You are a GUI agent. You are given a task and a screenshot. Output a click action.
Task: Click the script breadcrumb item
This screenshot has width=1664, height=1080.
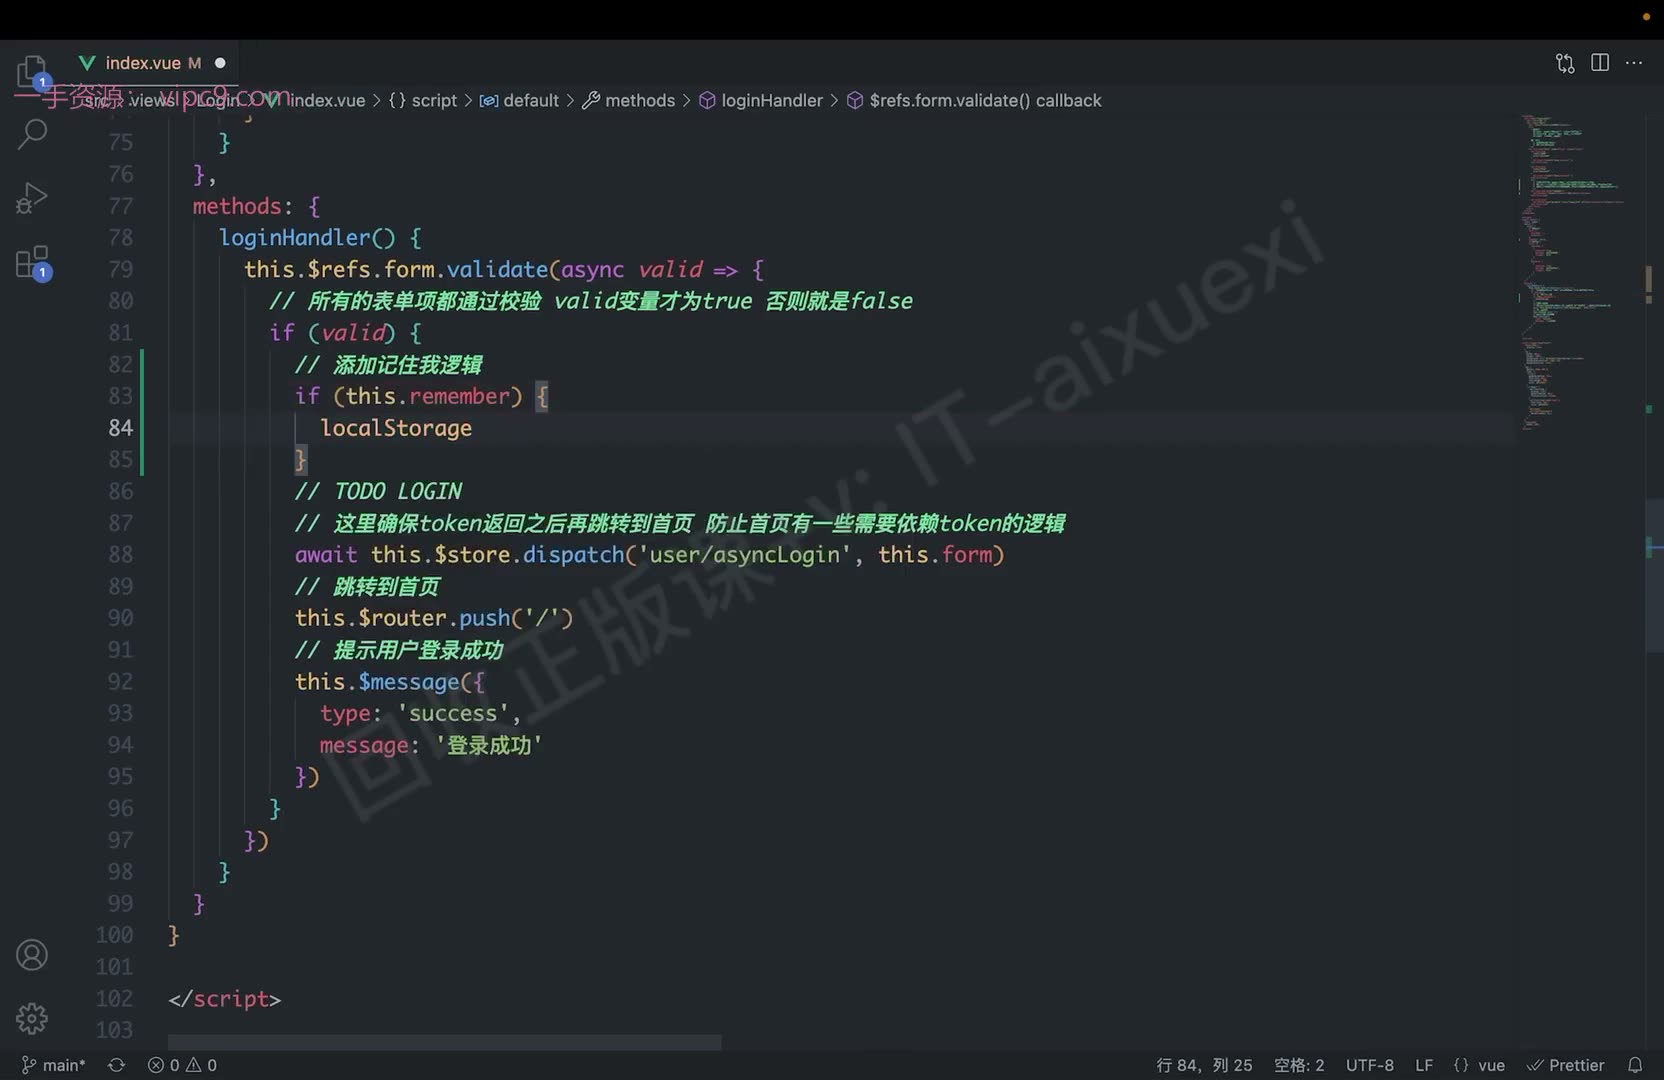tap(422, 100)
